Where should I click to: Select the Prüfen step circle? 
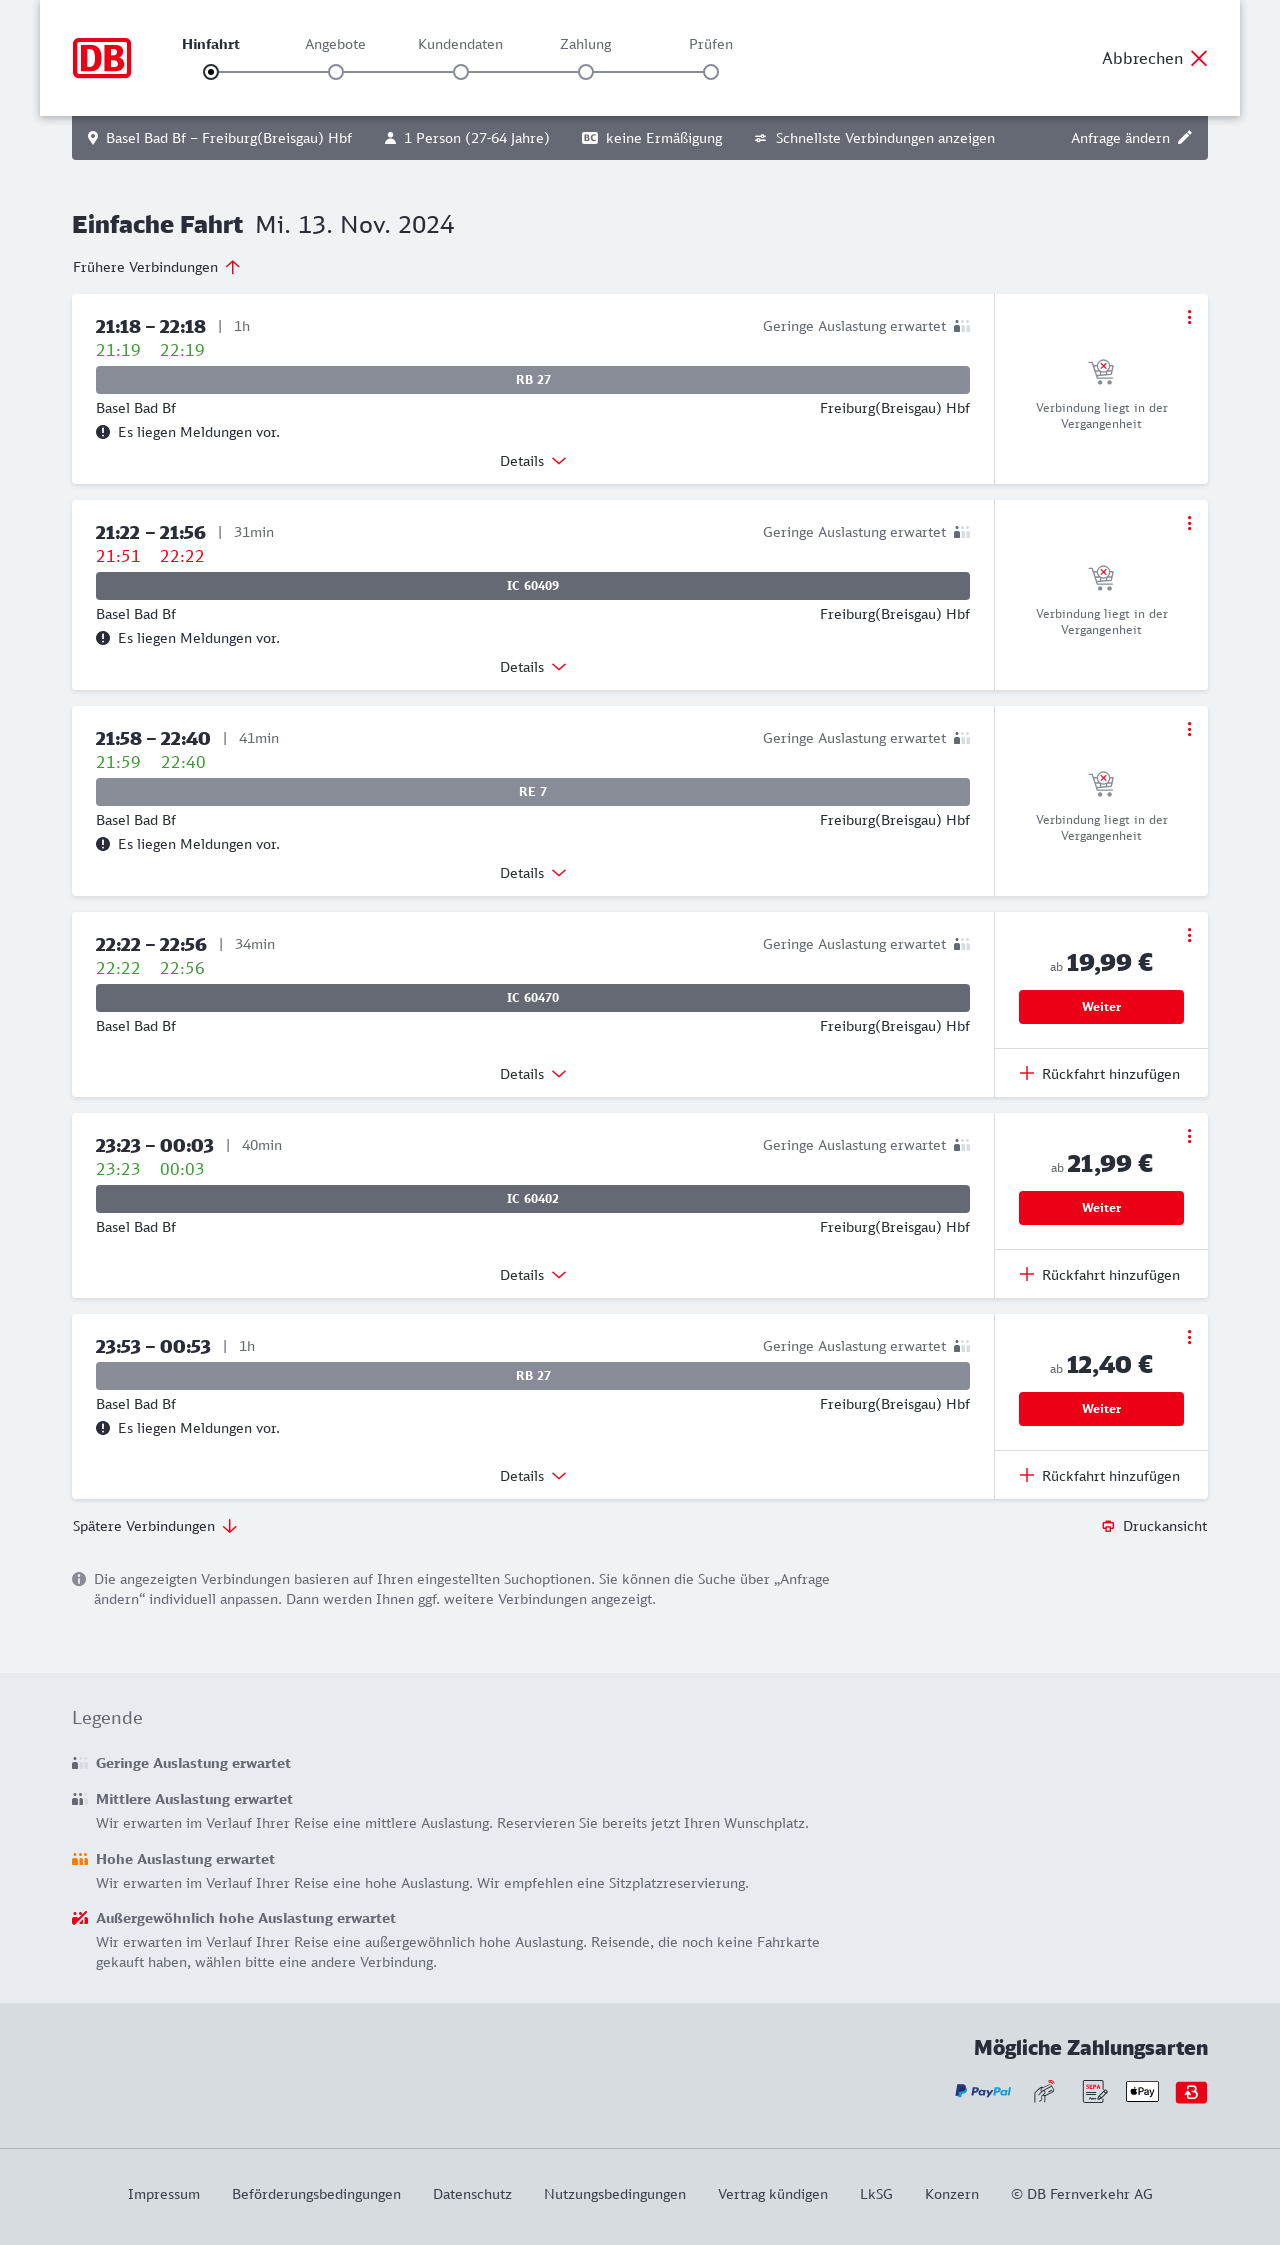pos(711,72)
